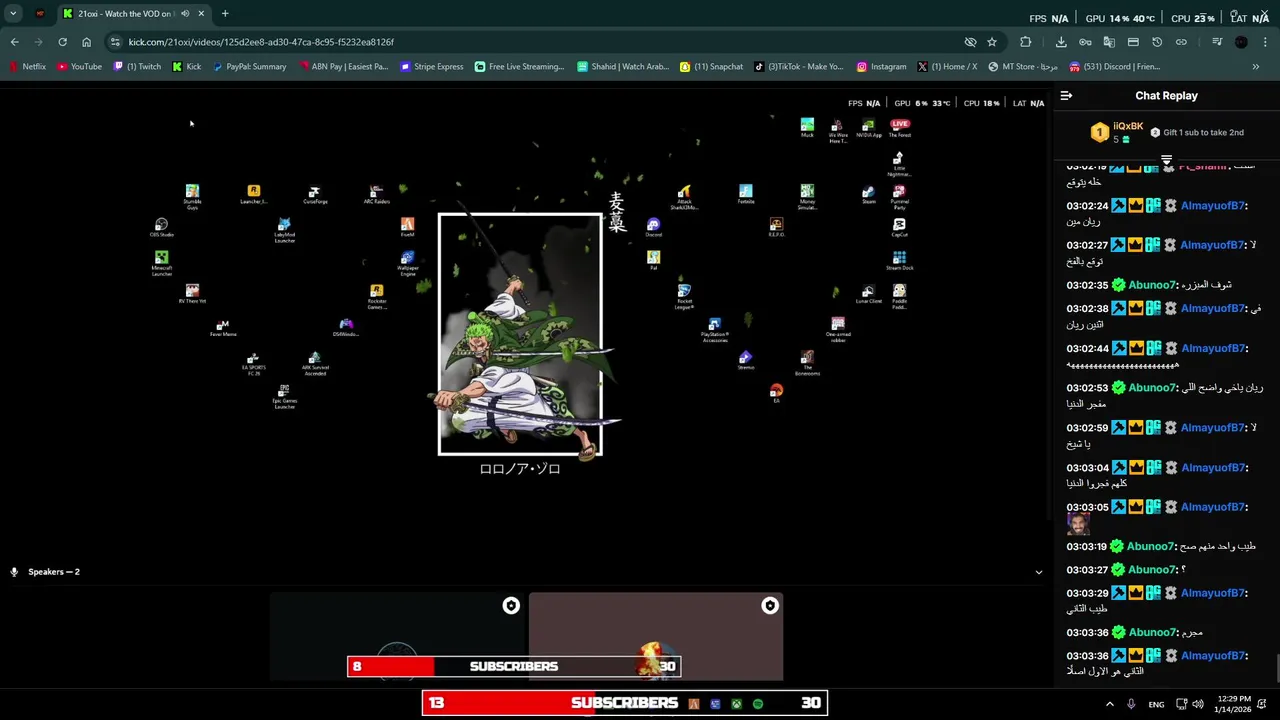Open options on the left speaker tile
The height and width of the screenshot is (720, 1280).
click(x=511, y=606)
